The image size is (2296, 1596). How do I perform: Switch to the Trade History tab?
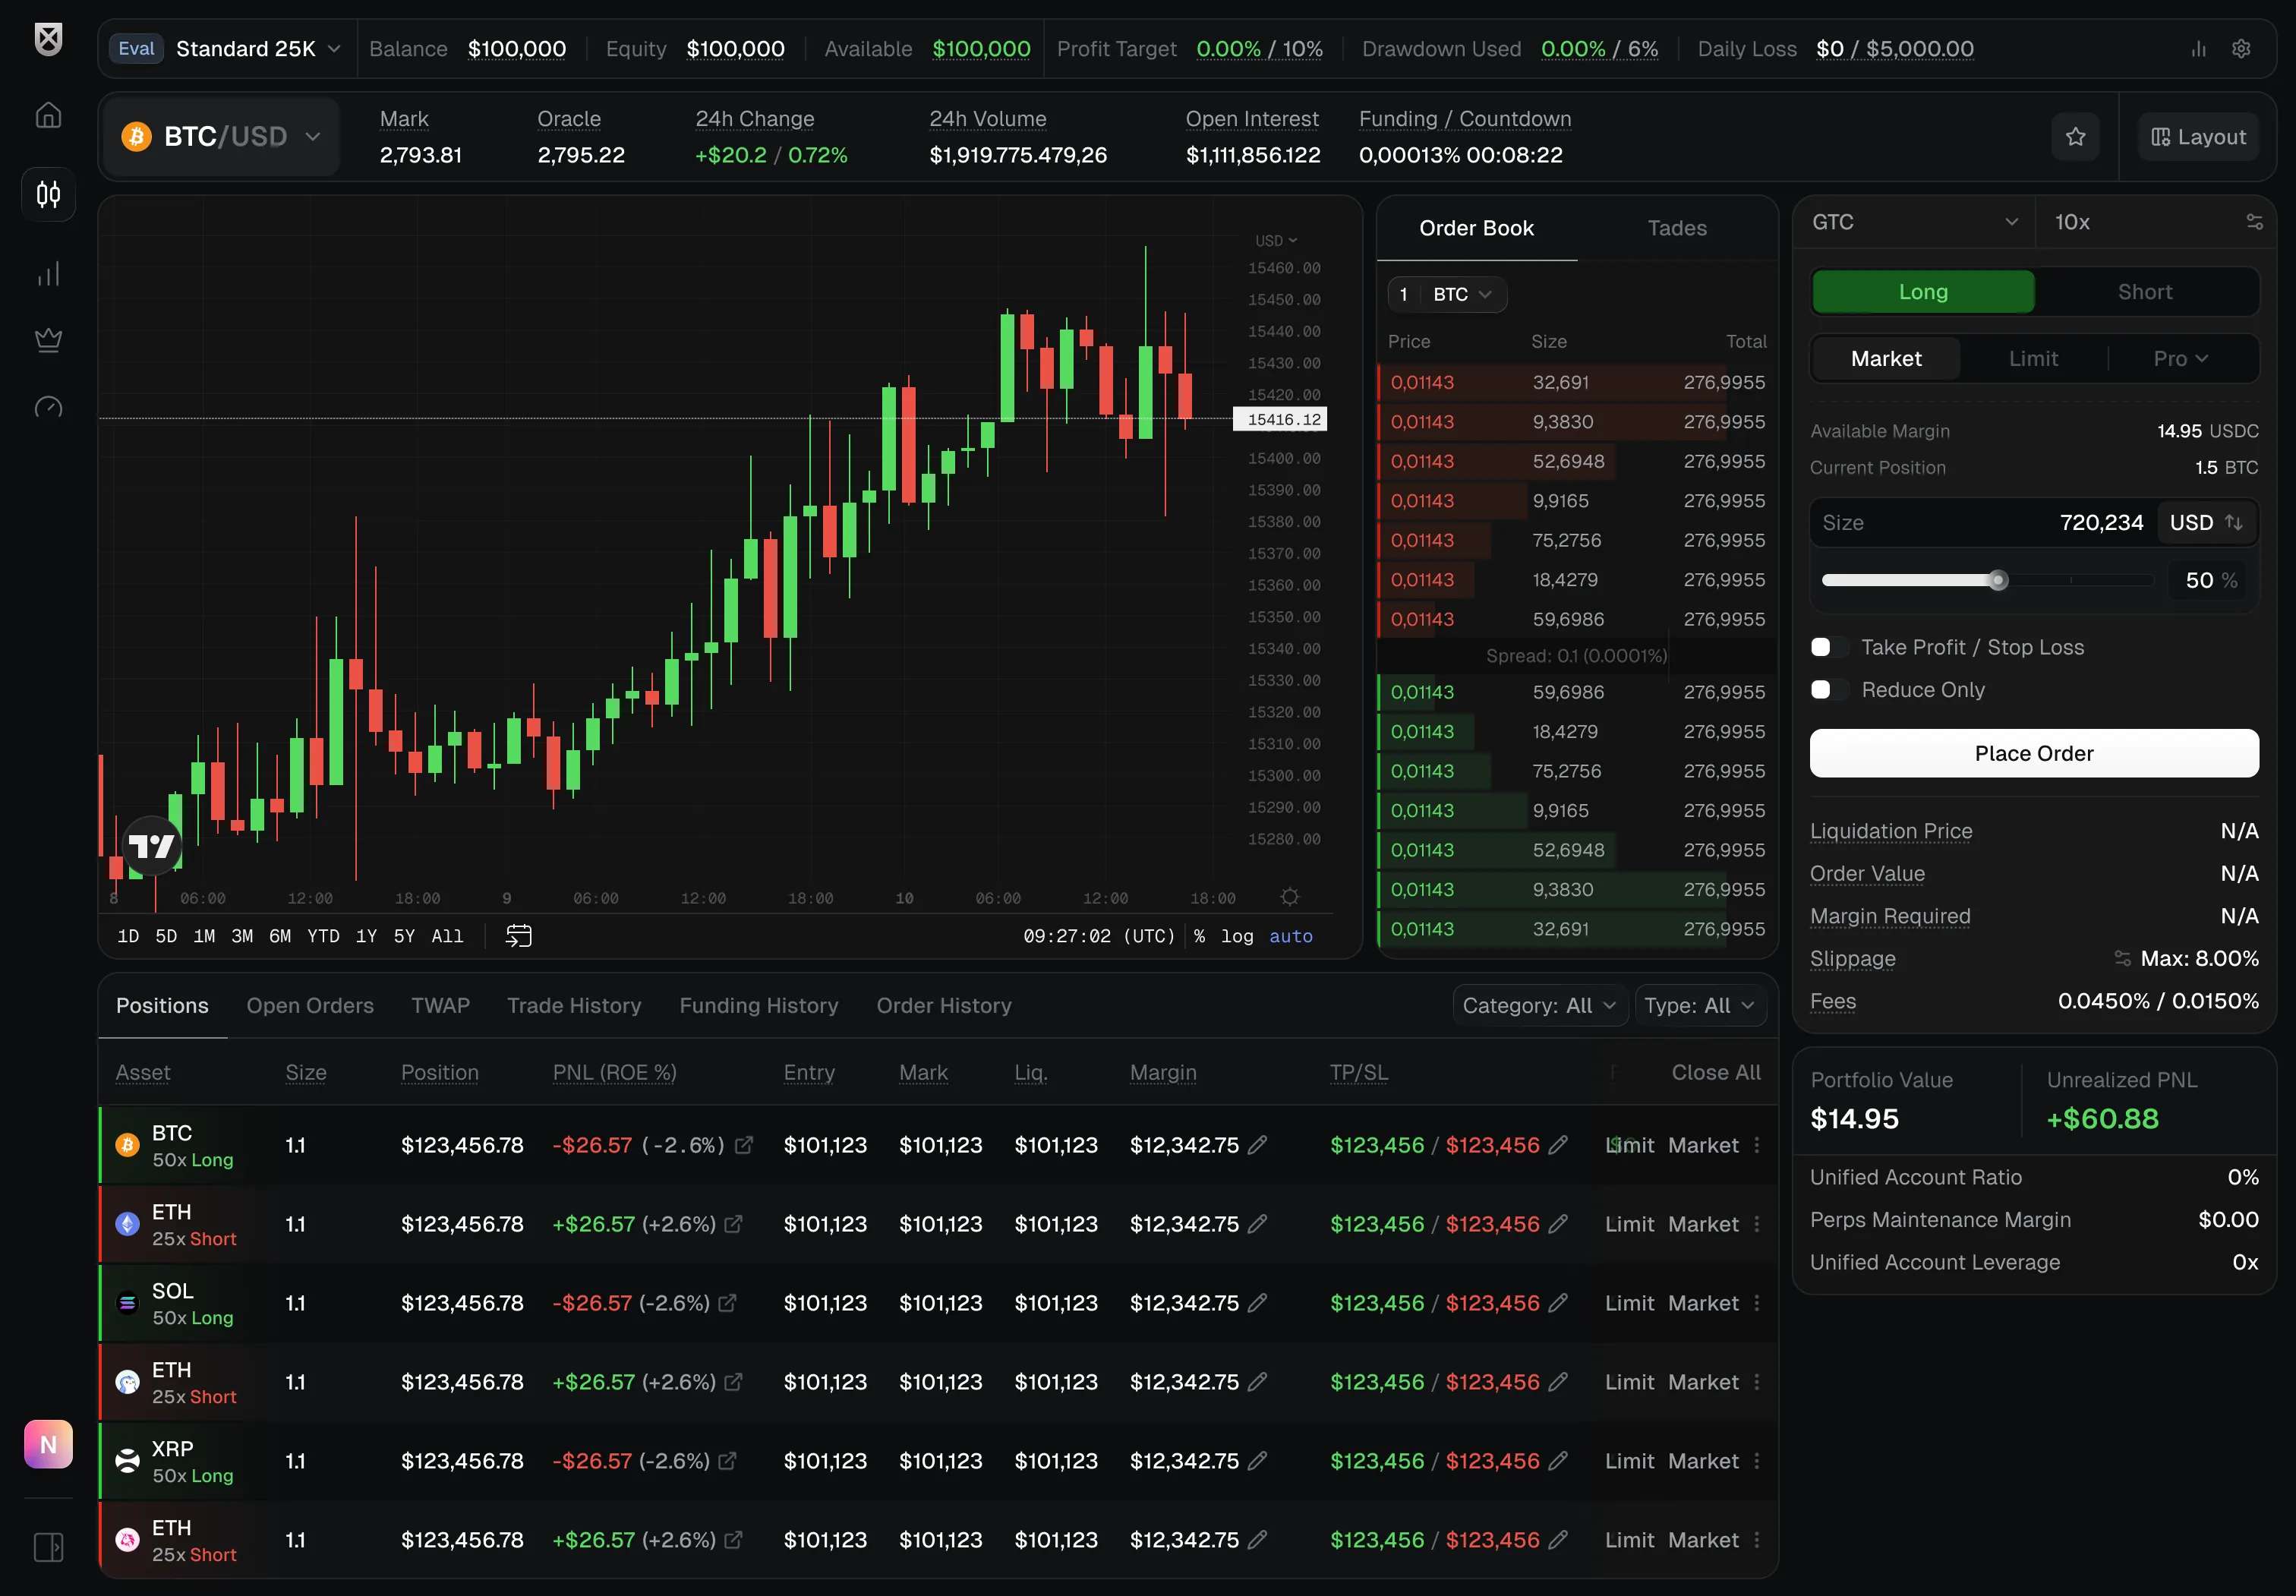pos(574,1006)
